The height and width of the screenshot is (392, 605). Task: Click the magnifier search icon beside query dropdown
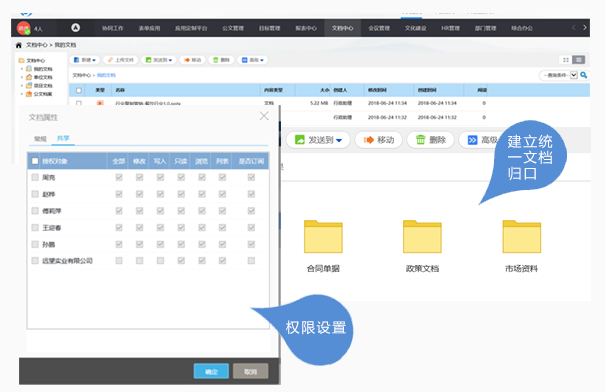[583, 75]
